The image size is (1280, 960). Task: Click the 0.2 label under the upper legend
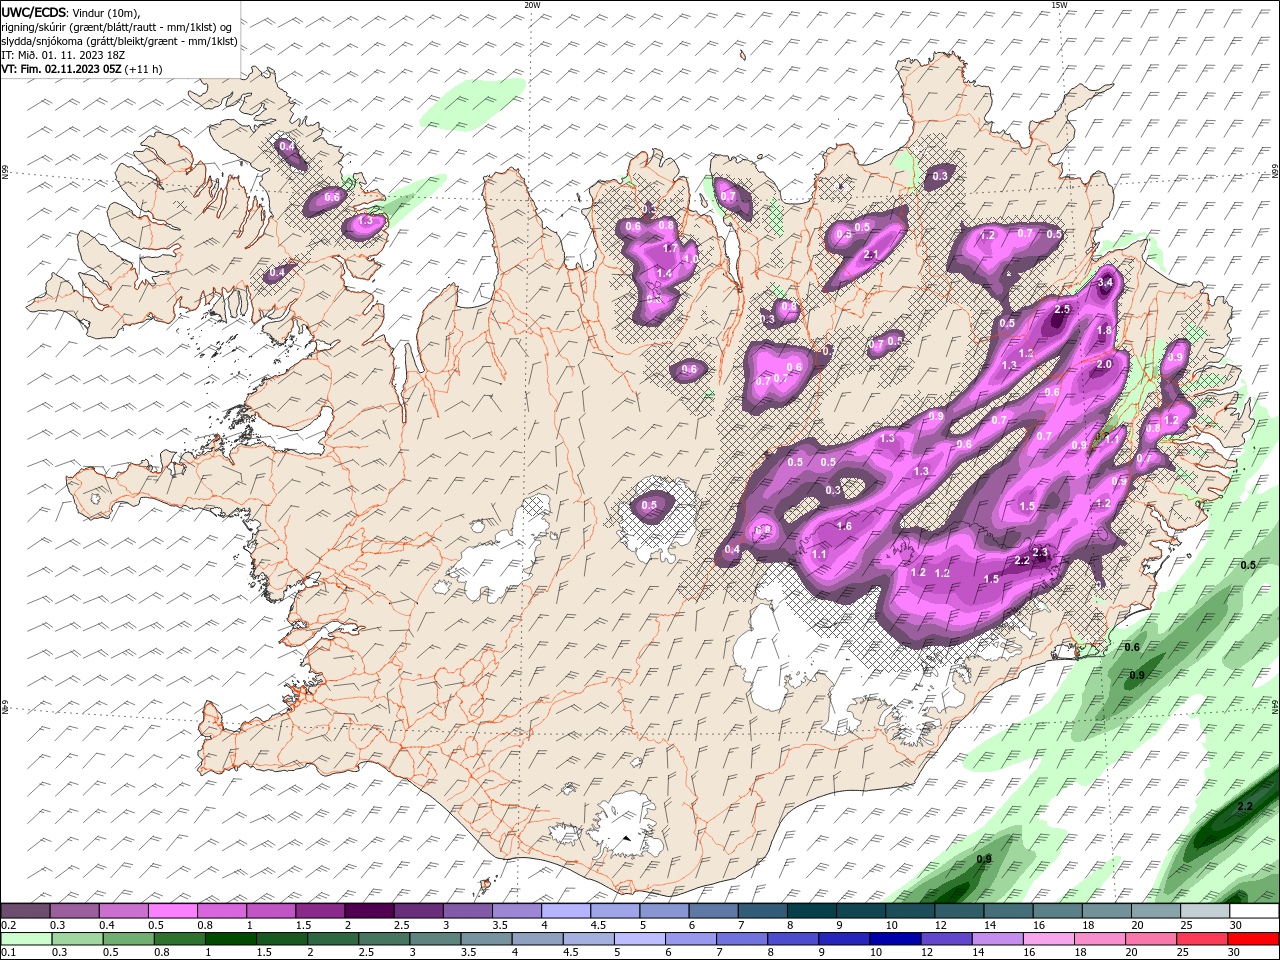click(8, 925)
